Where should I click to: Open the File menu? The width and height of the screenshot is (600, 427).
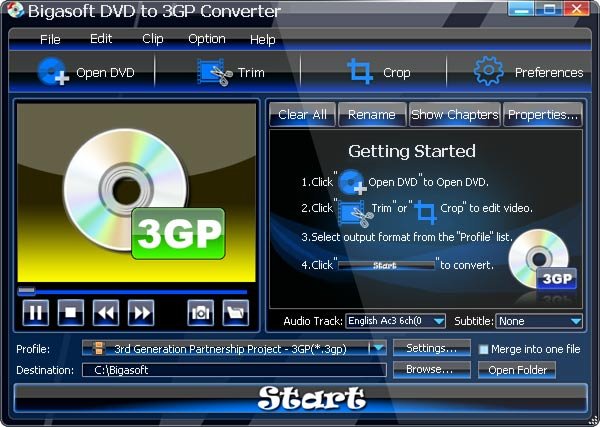50,39
